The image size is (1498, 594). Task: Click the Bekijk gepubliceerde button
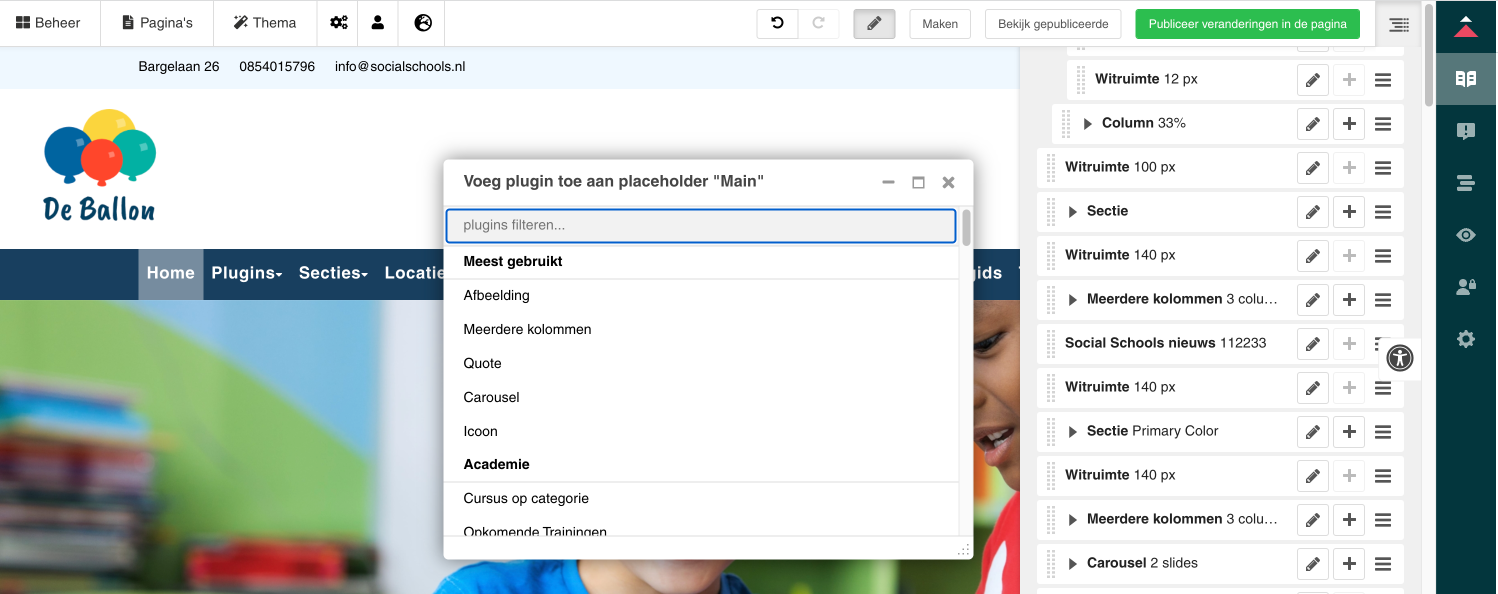point(1053,23)
